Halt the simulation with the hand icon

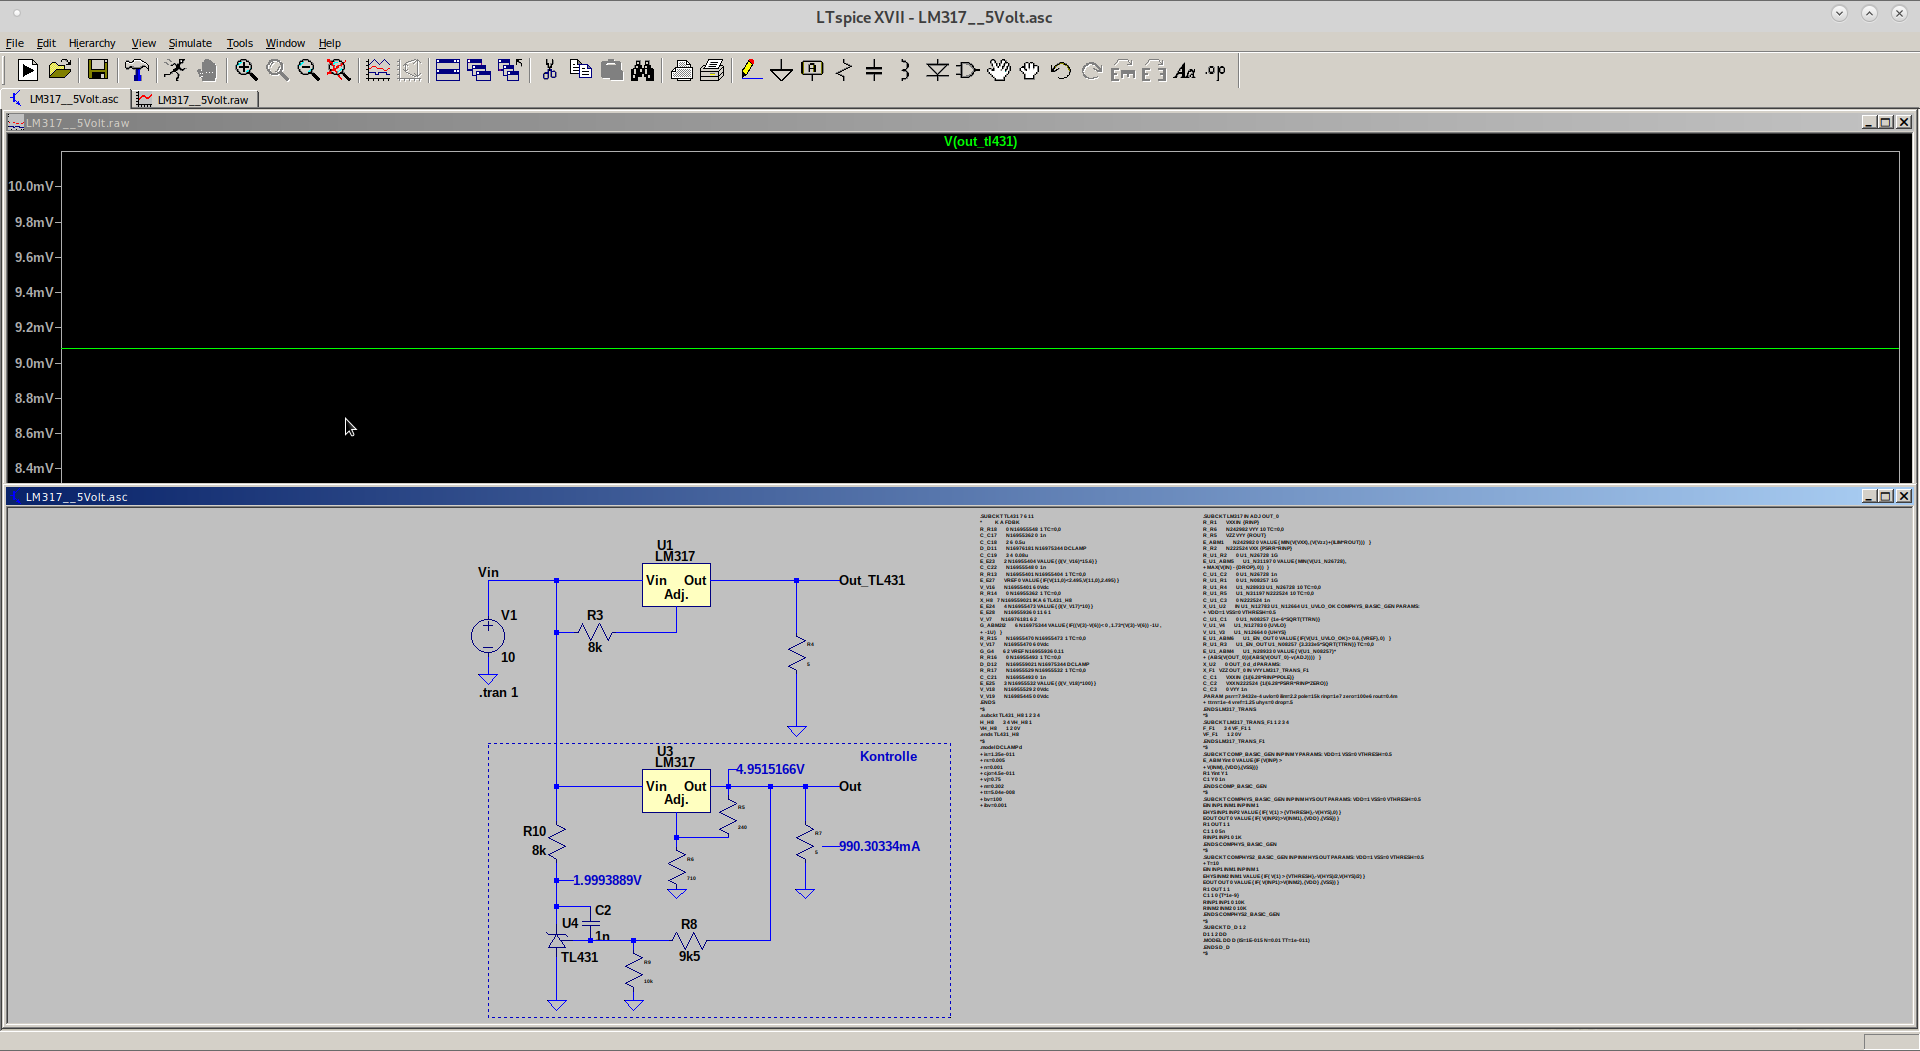point(207,70)
